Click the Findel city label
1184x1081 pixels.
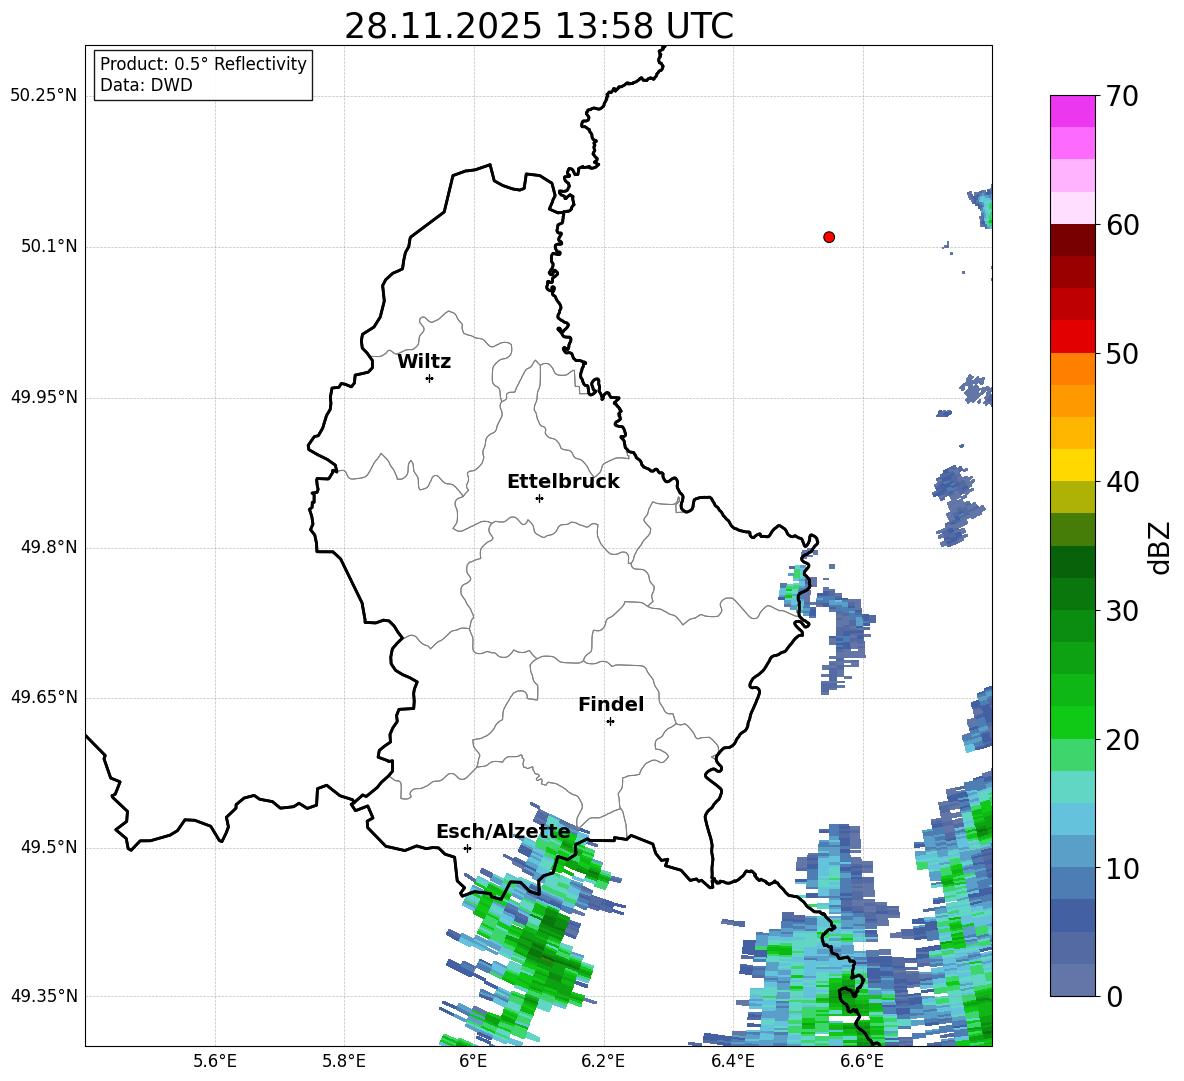(611, 704)
